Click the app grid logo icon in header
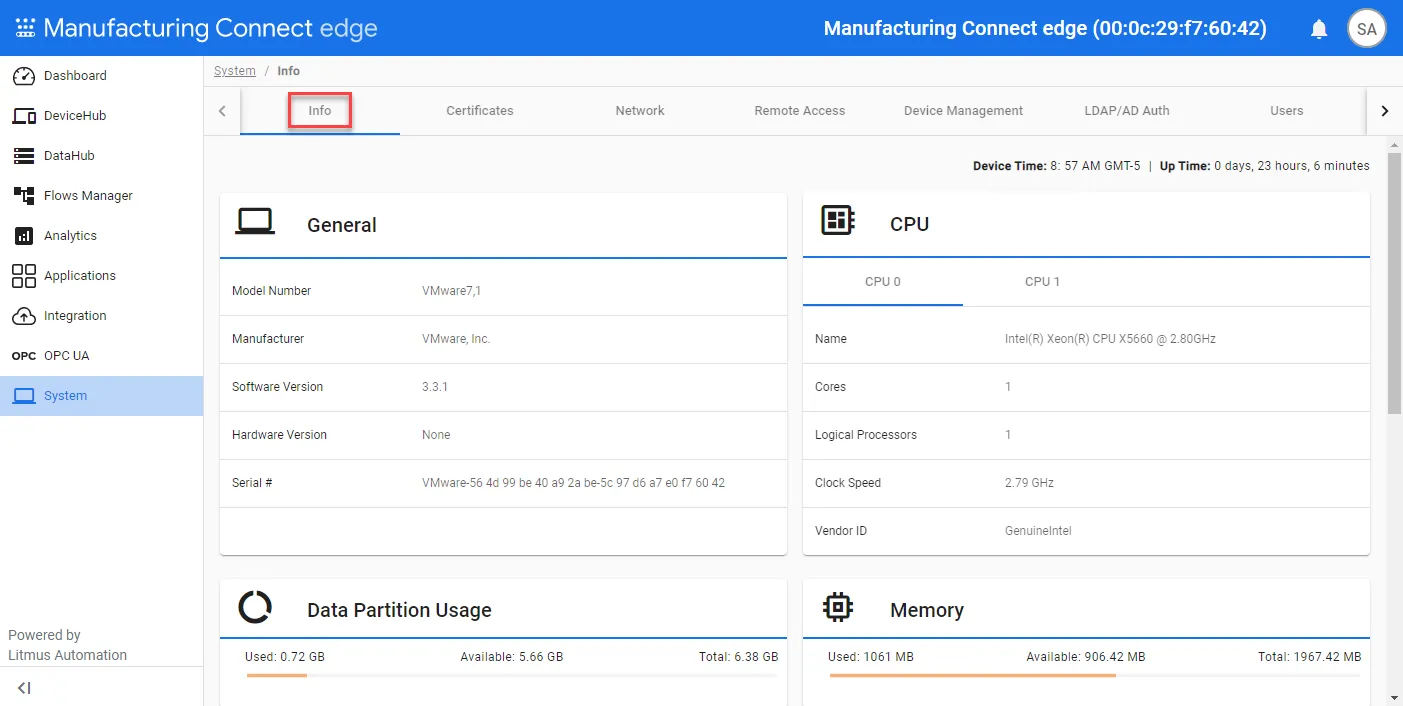Image resolution: width=1403 pixels, height=706 pixels. click(25, 28)
